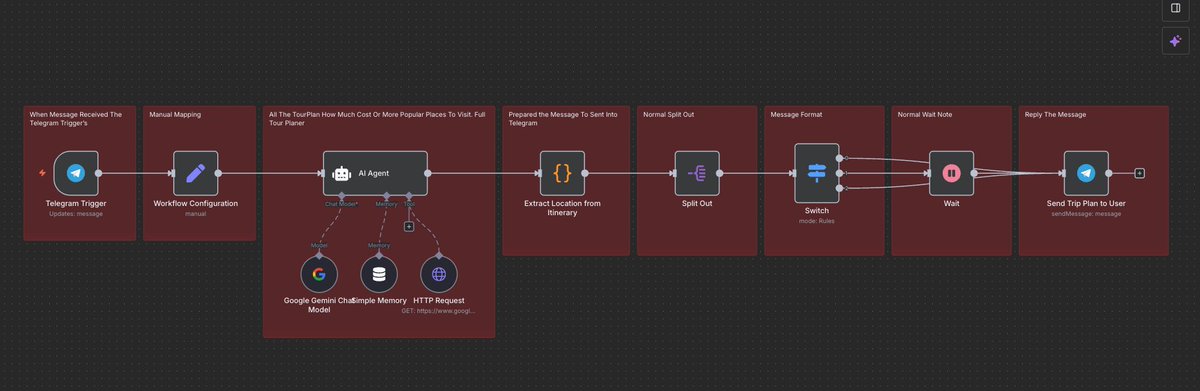Click the Memory connector on AI Agent
The height and width of the screenshot is (391, 1200).
pos(386,196)
